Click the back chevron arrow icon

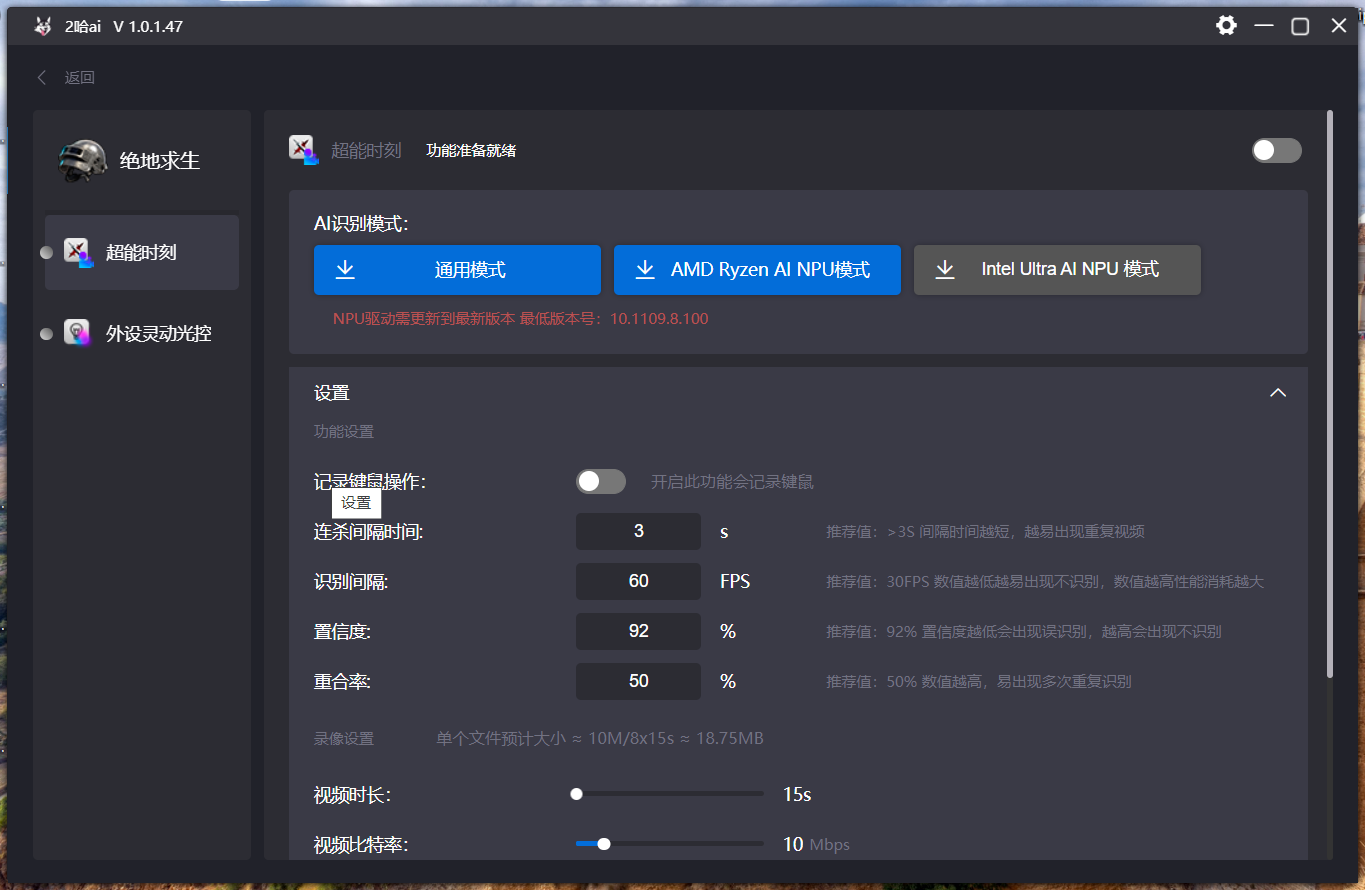[x=42, y=77]
